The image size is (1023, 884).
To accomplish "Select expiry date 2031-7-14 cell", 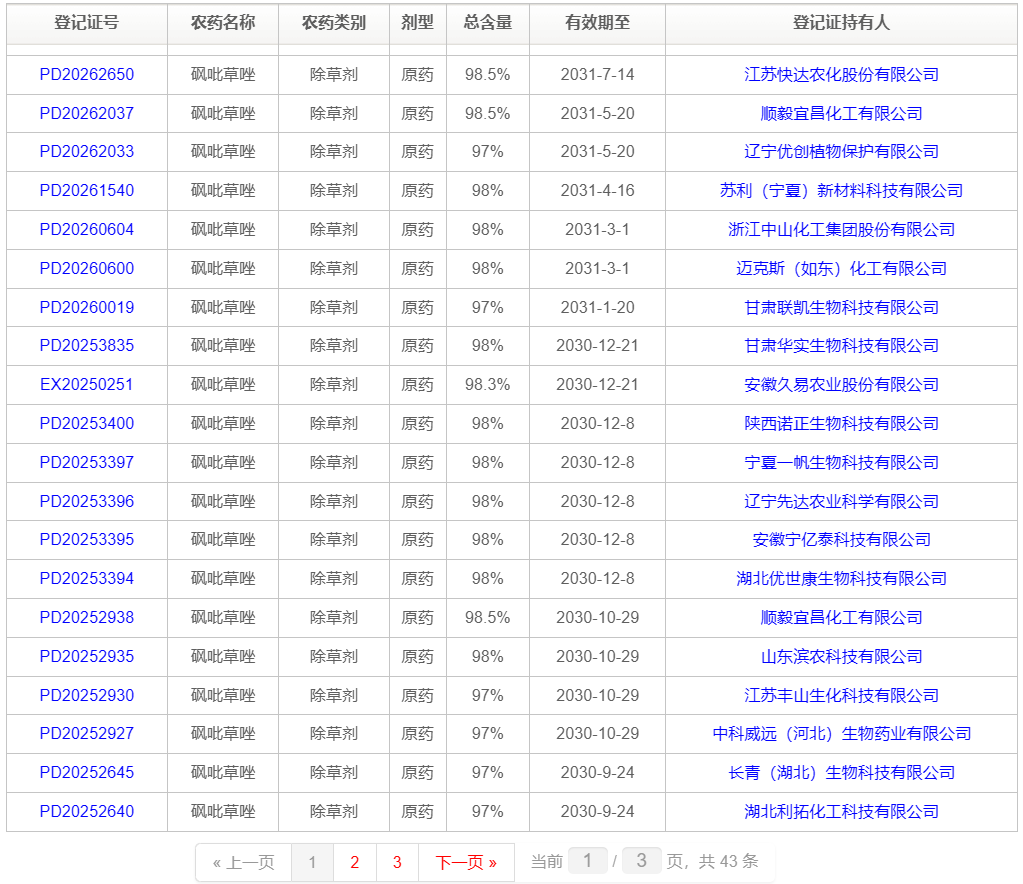I will [x=598, y=74].
